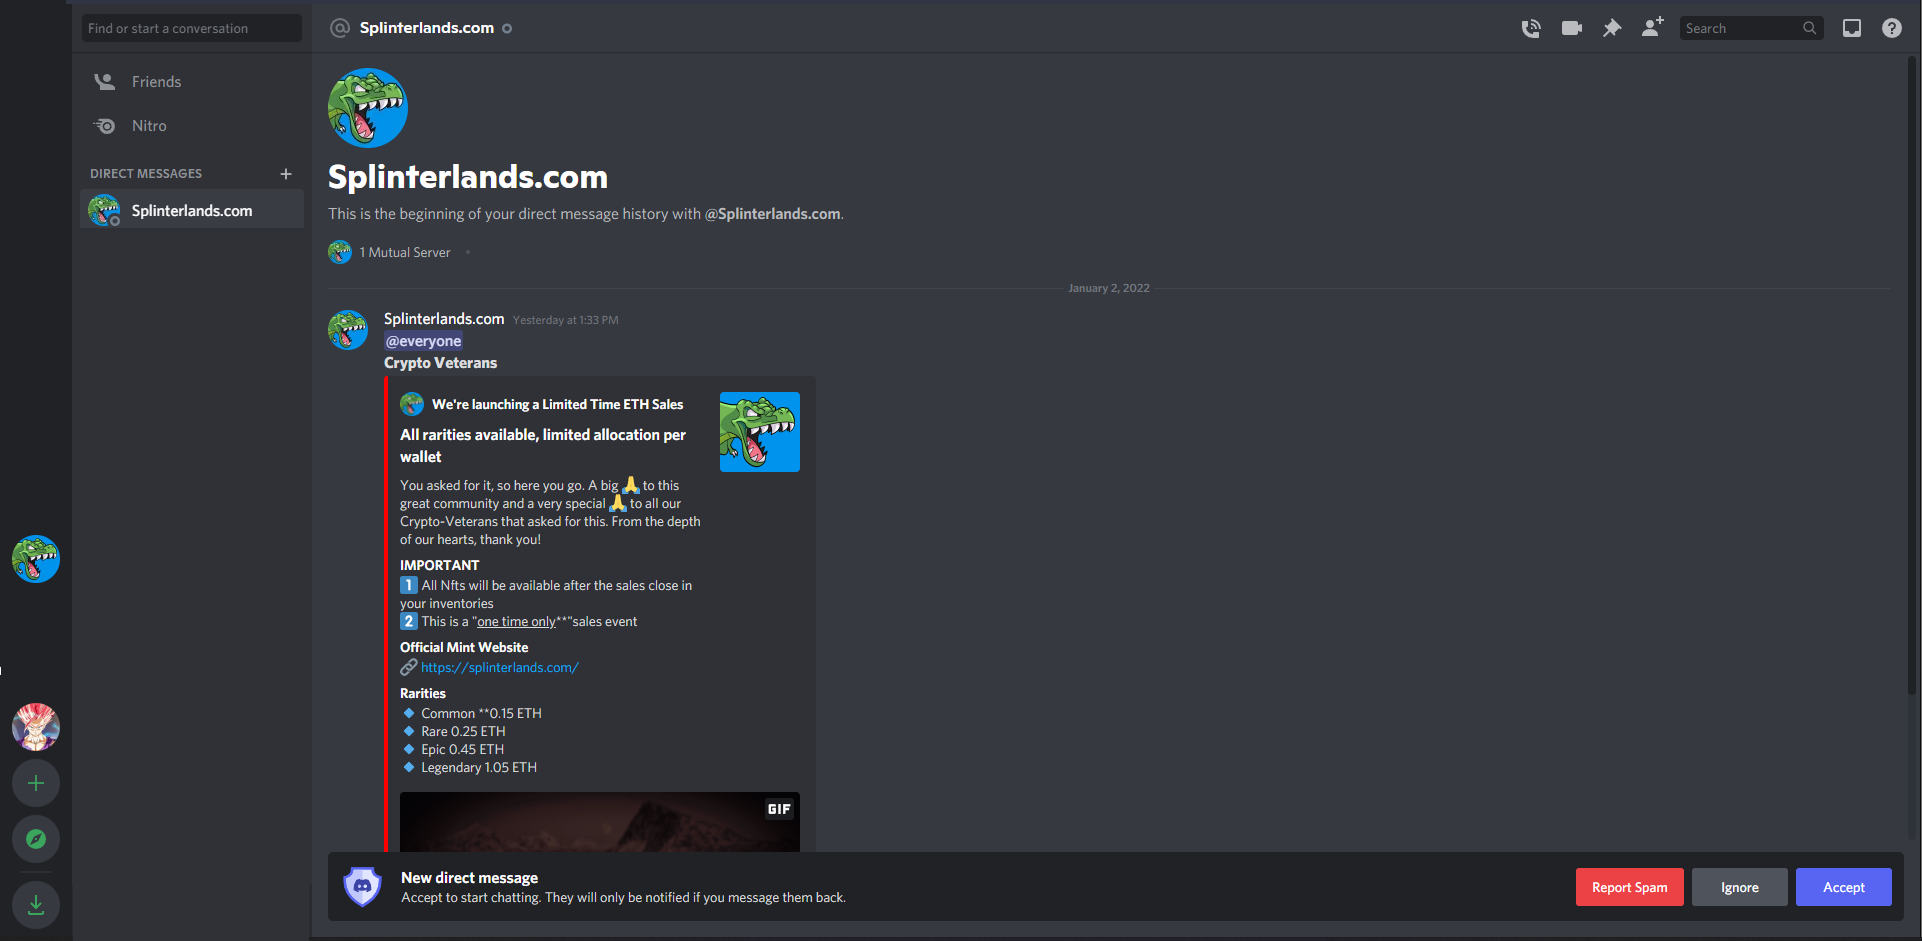Start a voice call with Splinterlands.com

[1531, 28]
